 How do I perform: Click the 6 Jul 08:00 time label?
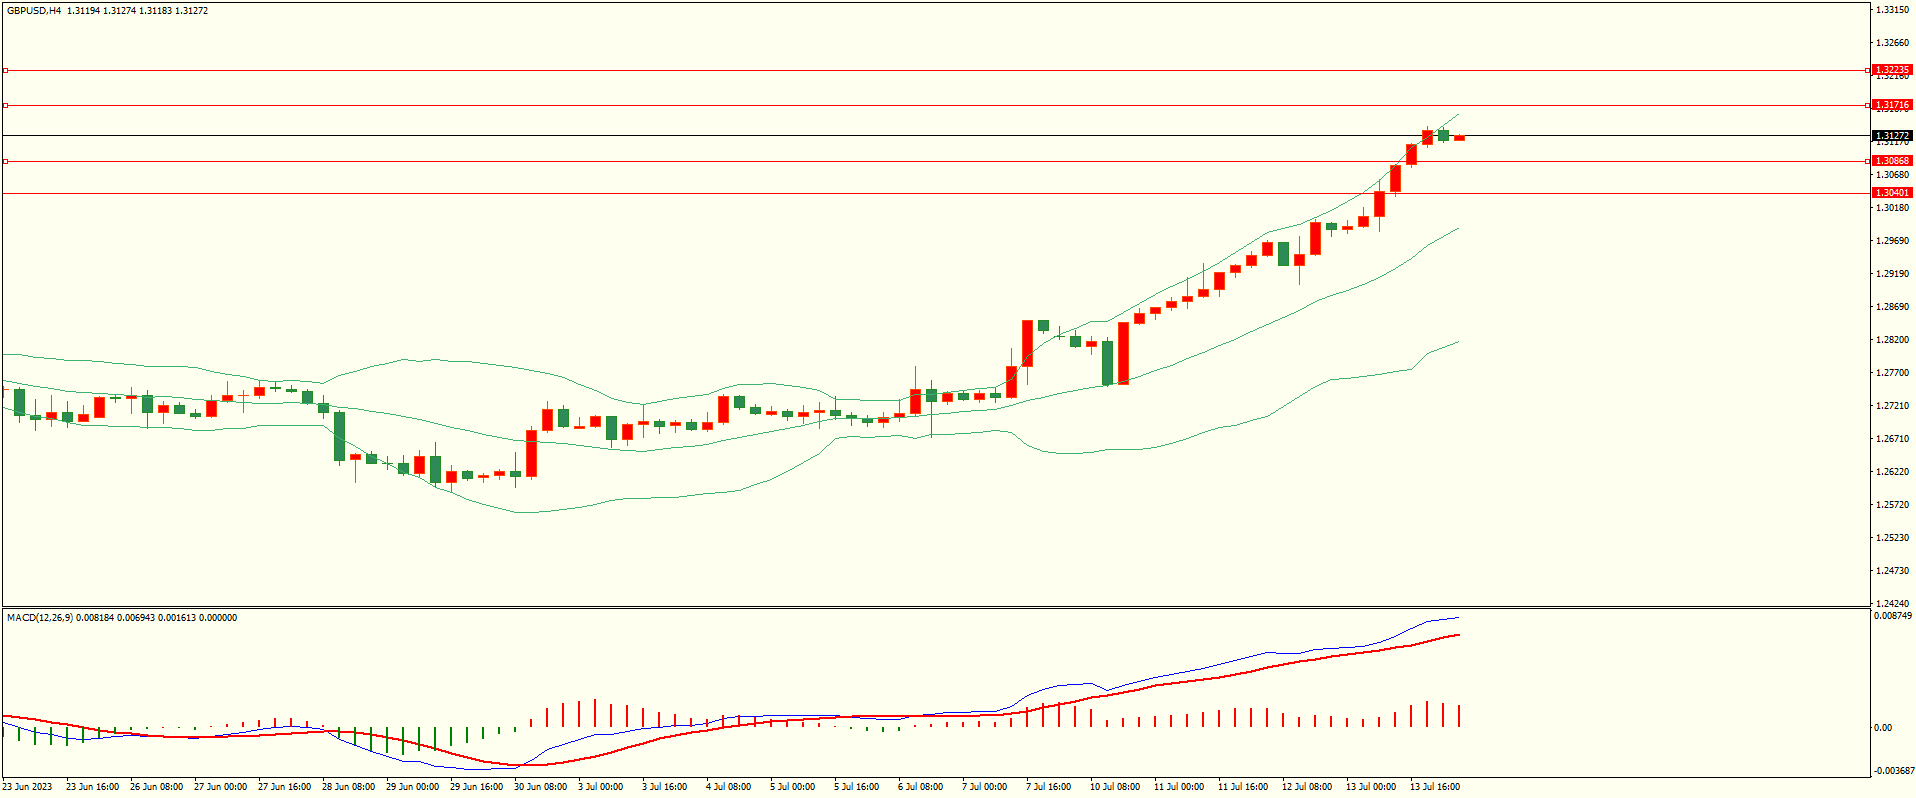[920, 787]
